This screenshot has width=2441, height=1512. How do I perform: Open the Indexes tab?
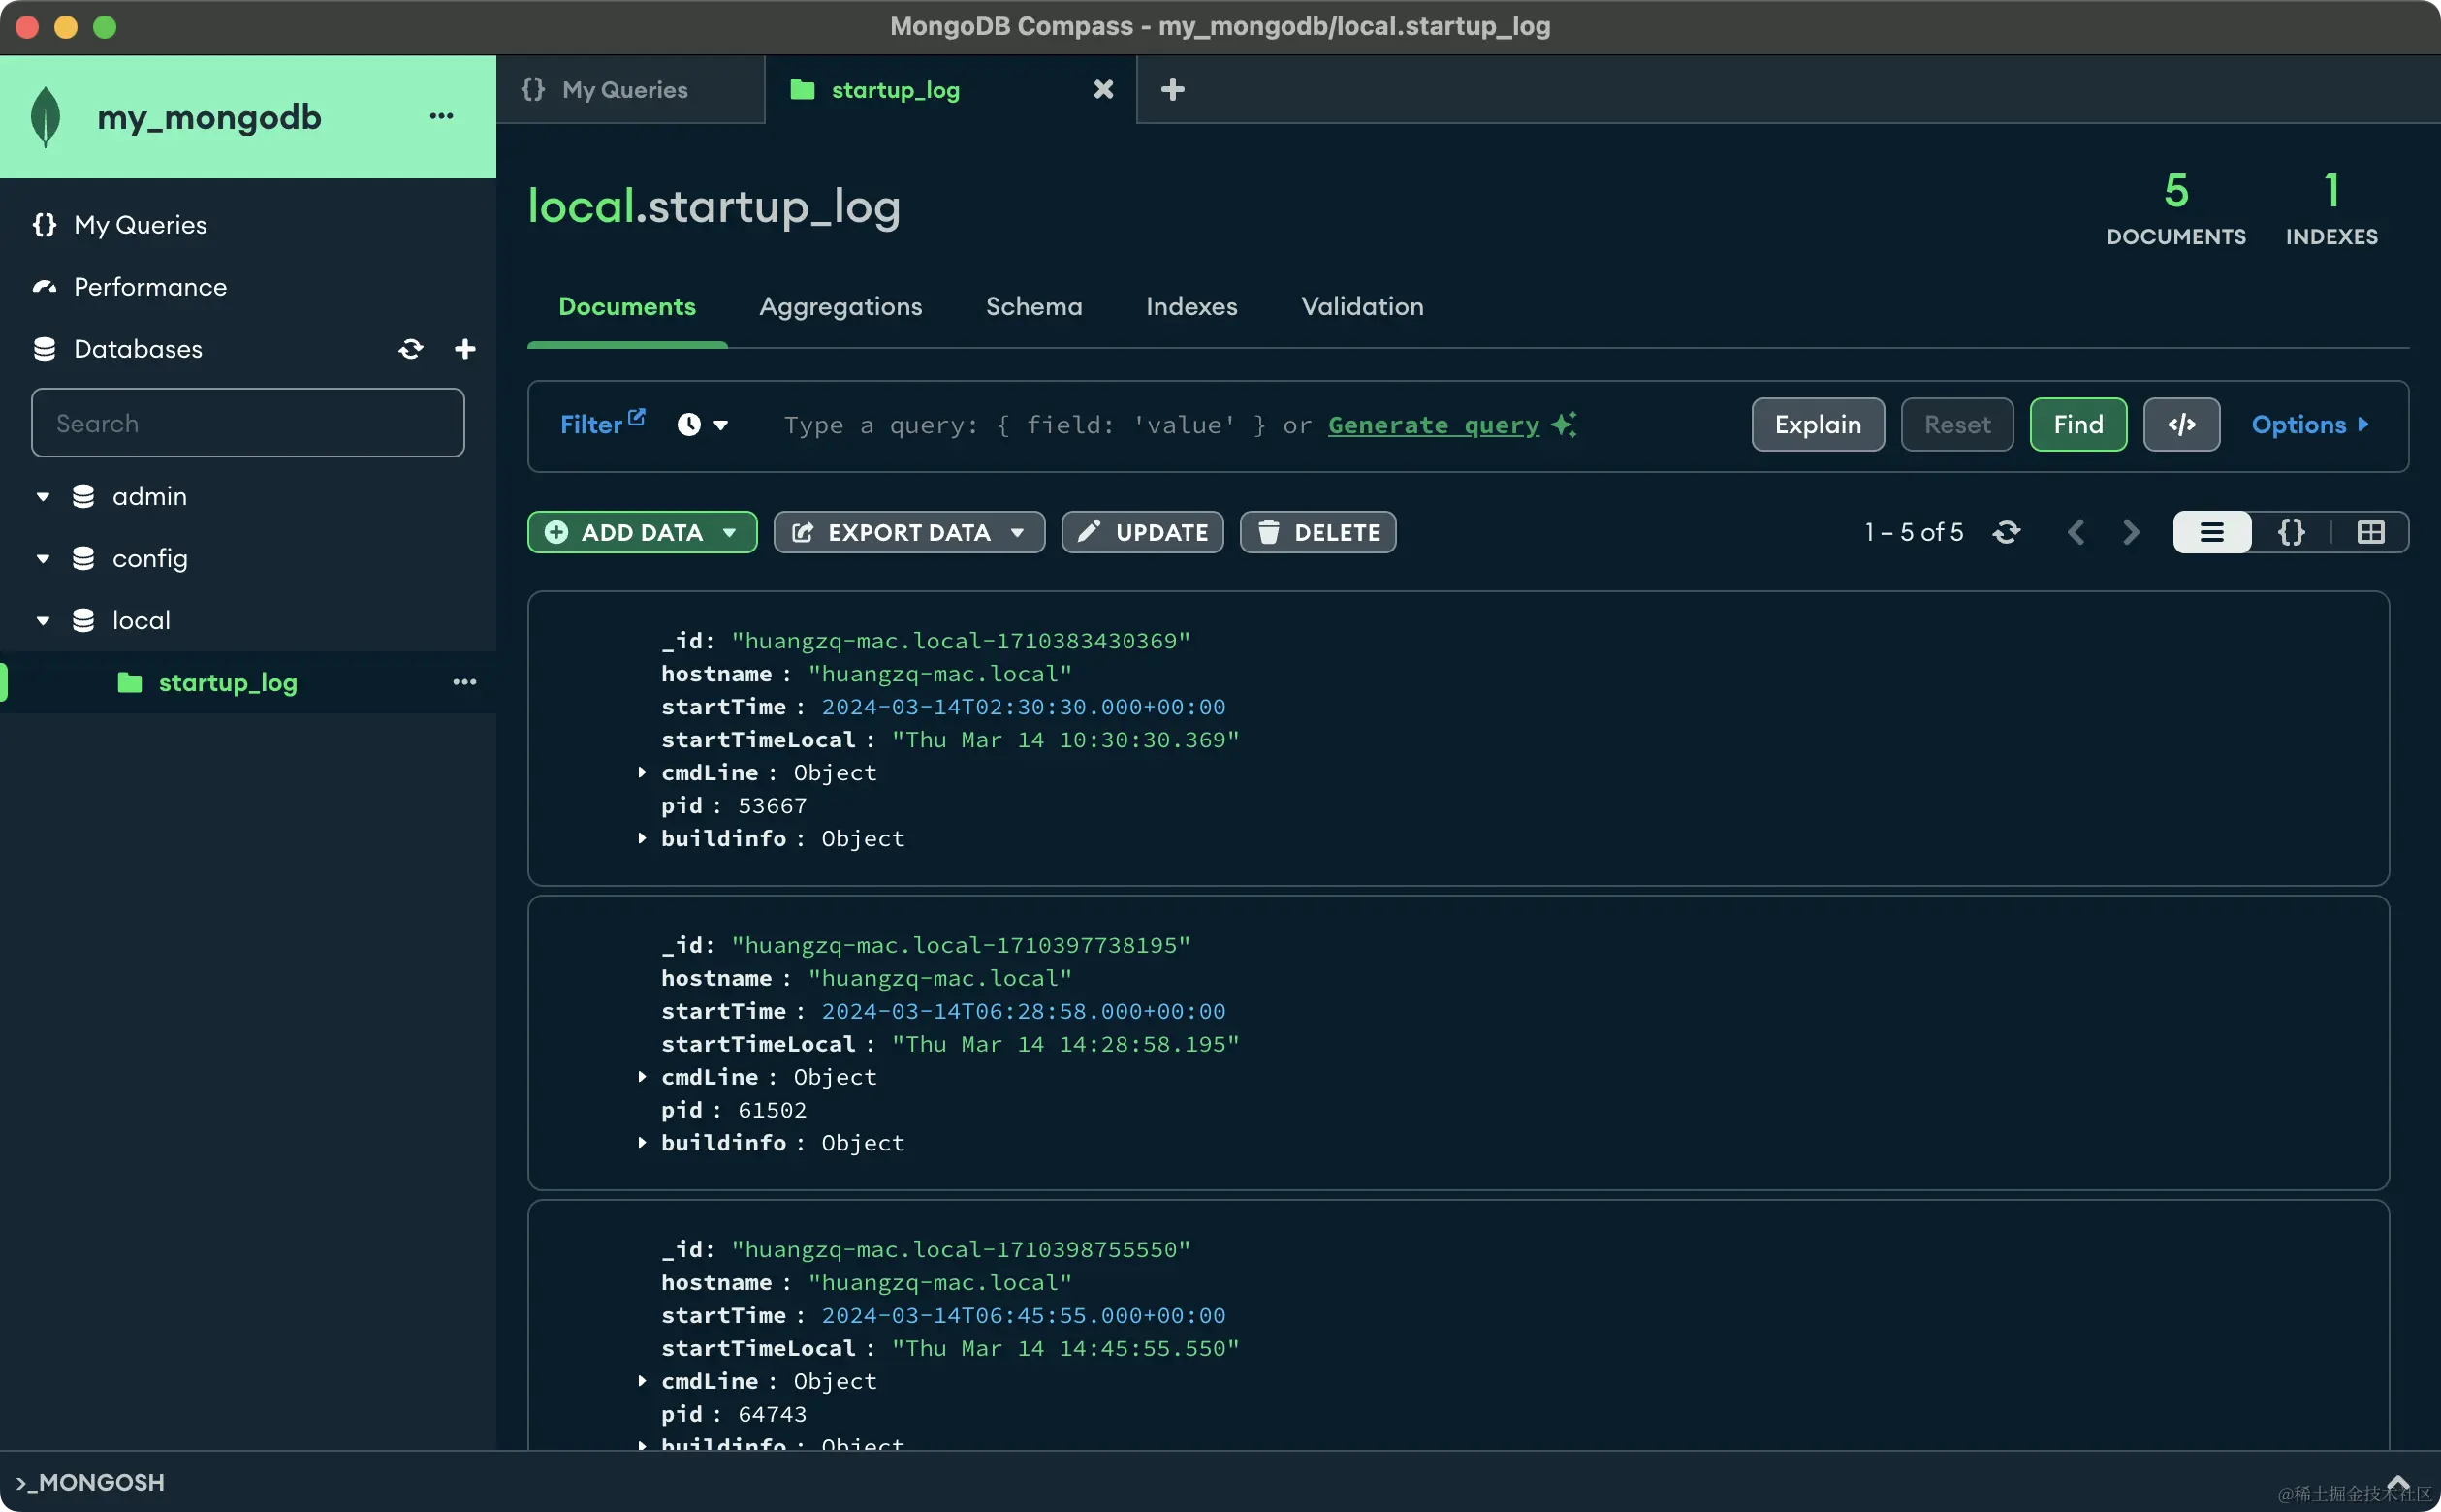pos(1191,306)
